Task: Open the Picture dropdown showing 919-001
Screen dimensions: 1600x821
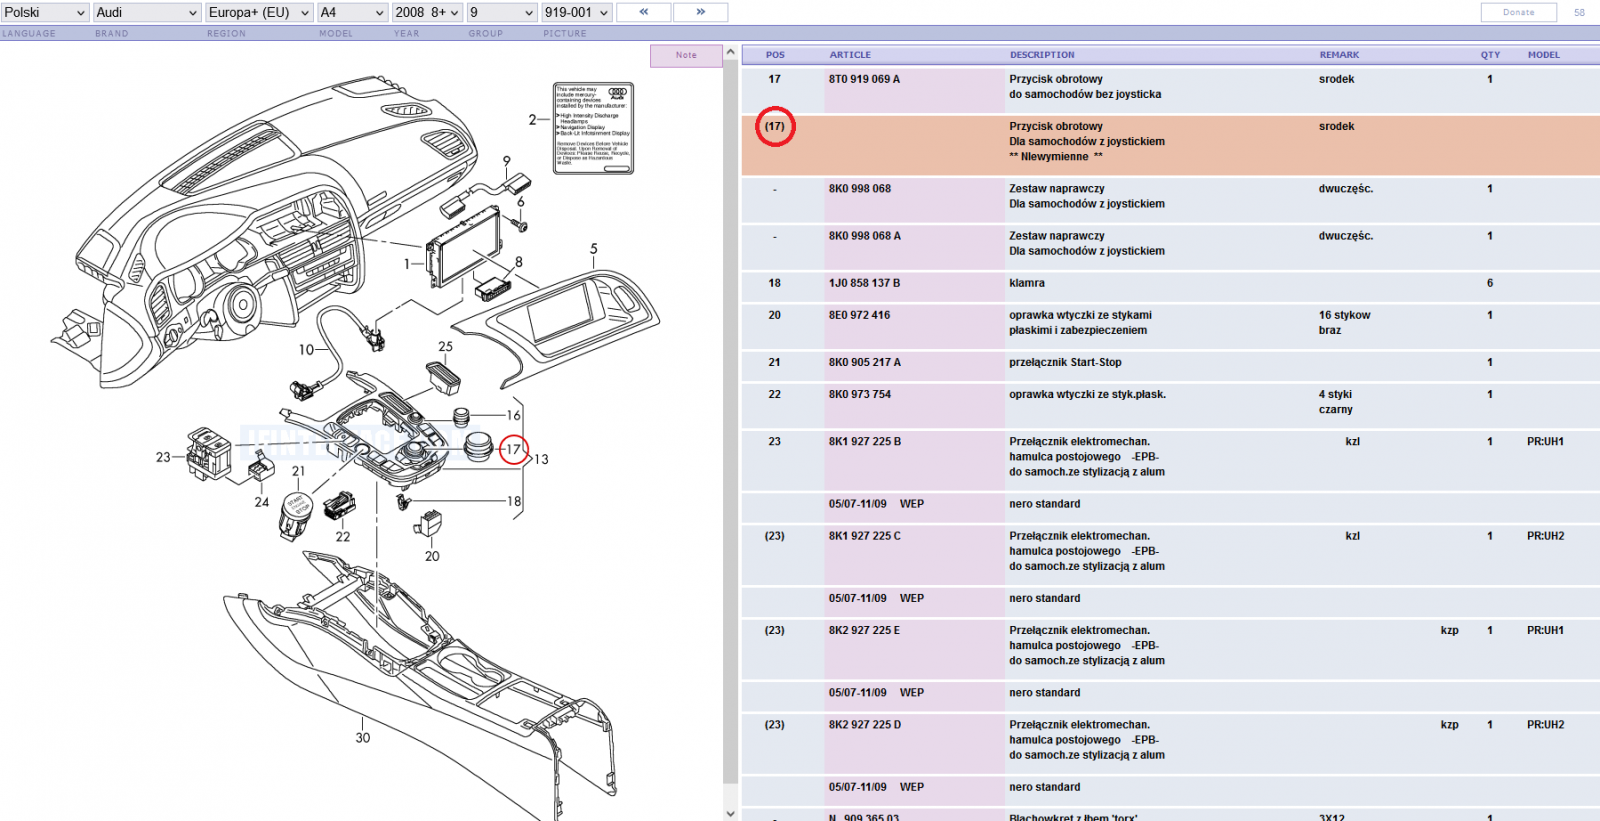Action: click(577, 12)
